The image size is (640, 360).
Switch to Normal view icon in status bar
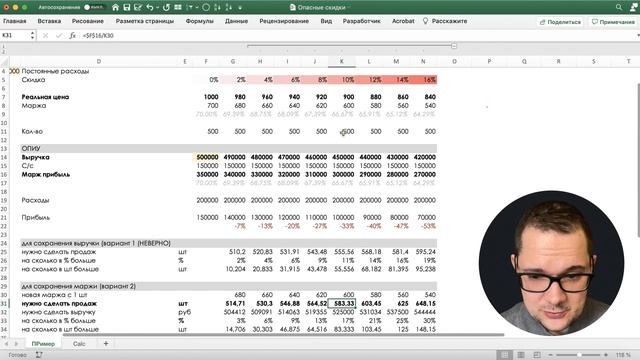pos(504,355)
